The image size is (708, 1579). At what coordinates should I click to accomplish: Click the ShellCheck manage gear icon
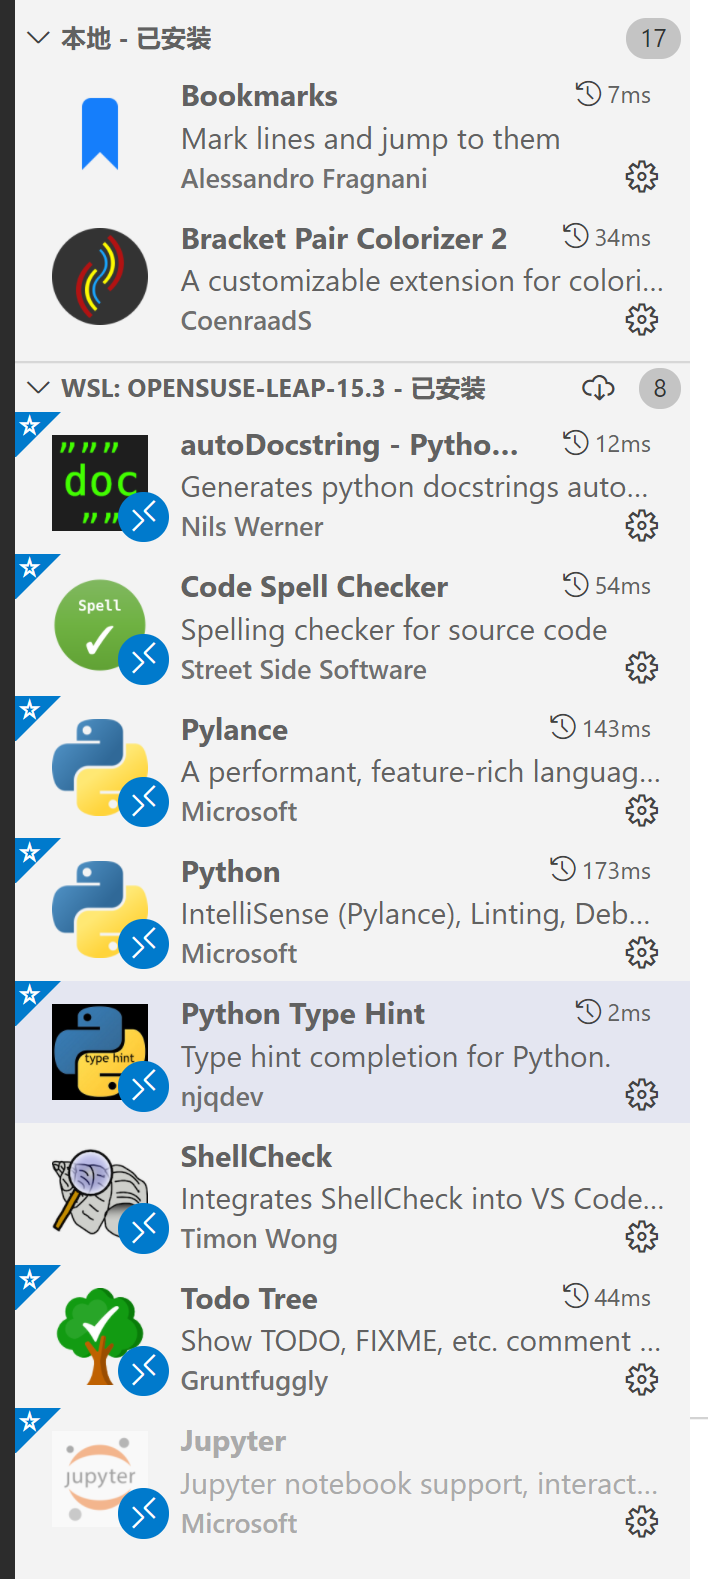pyautogui.click(x=641, y=1238)
